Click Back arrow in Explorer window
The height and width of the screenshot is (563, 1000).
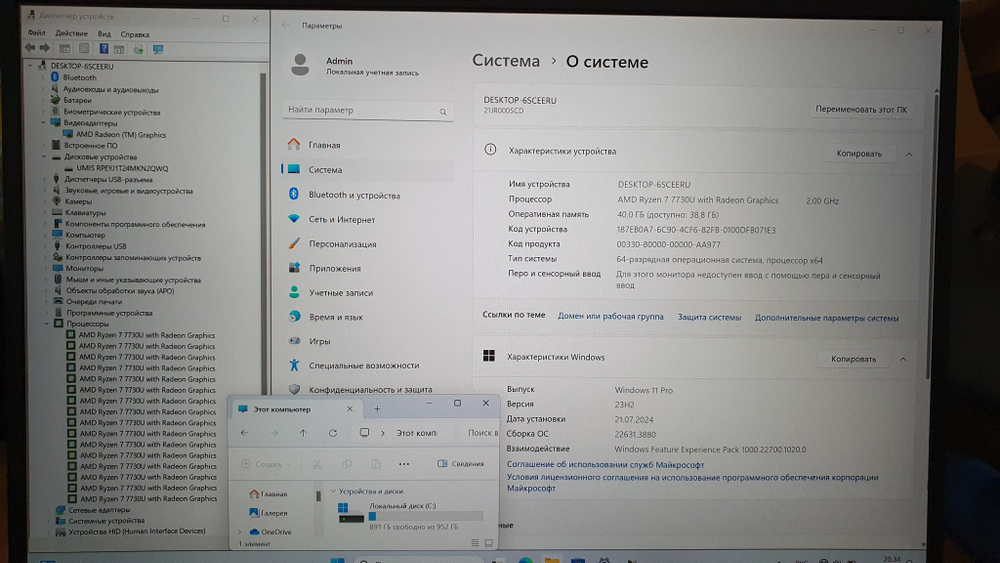(x=244, y=433)
